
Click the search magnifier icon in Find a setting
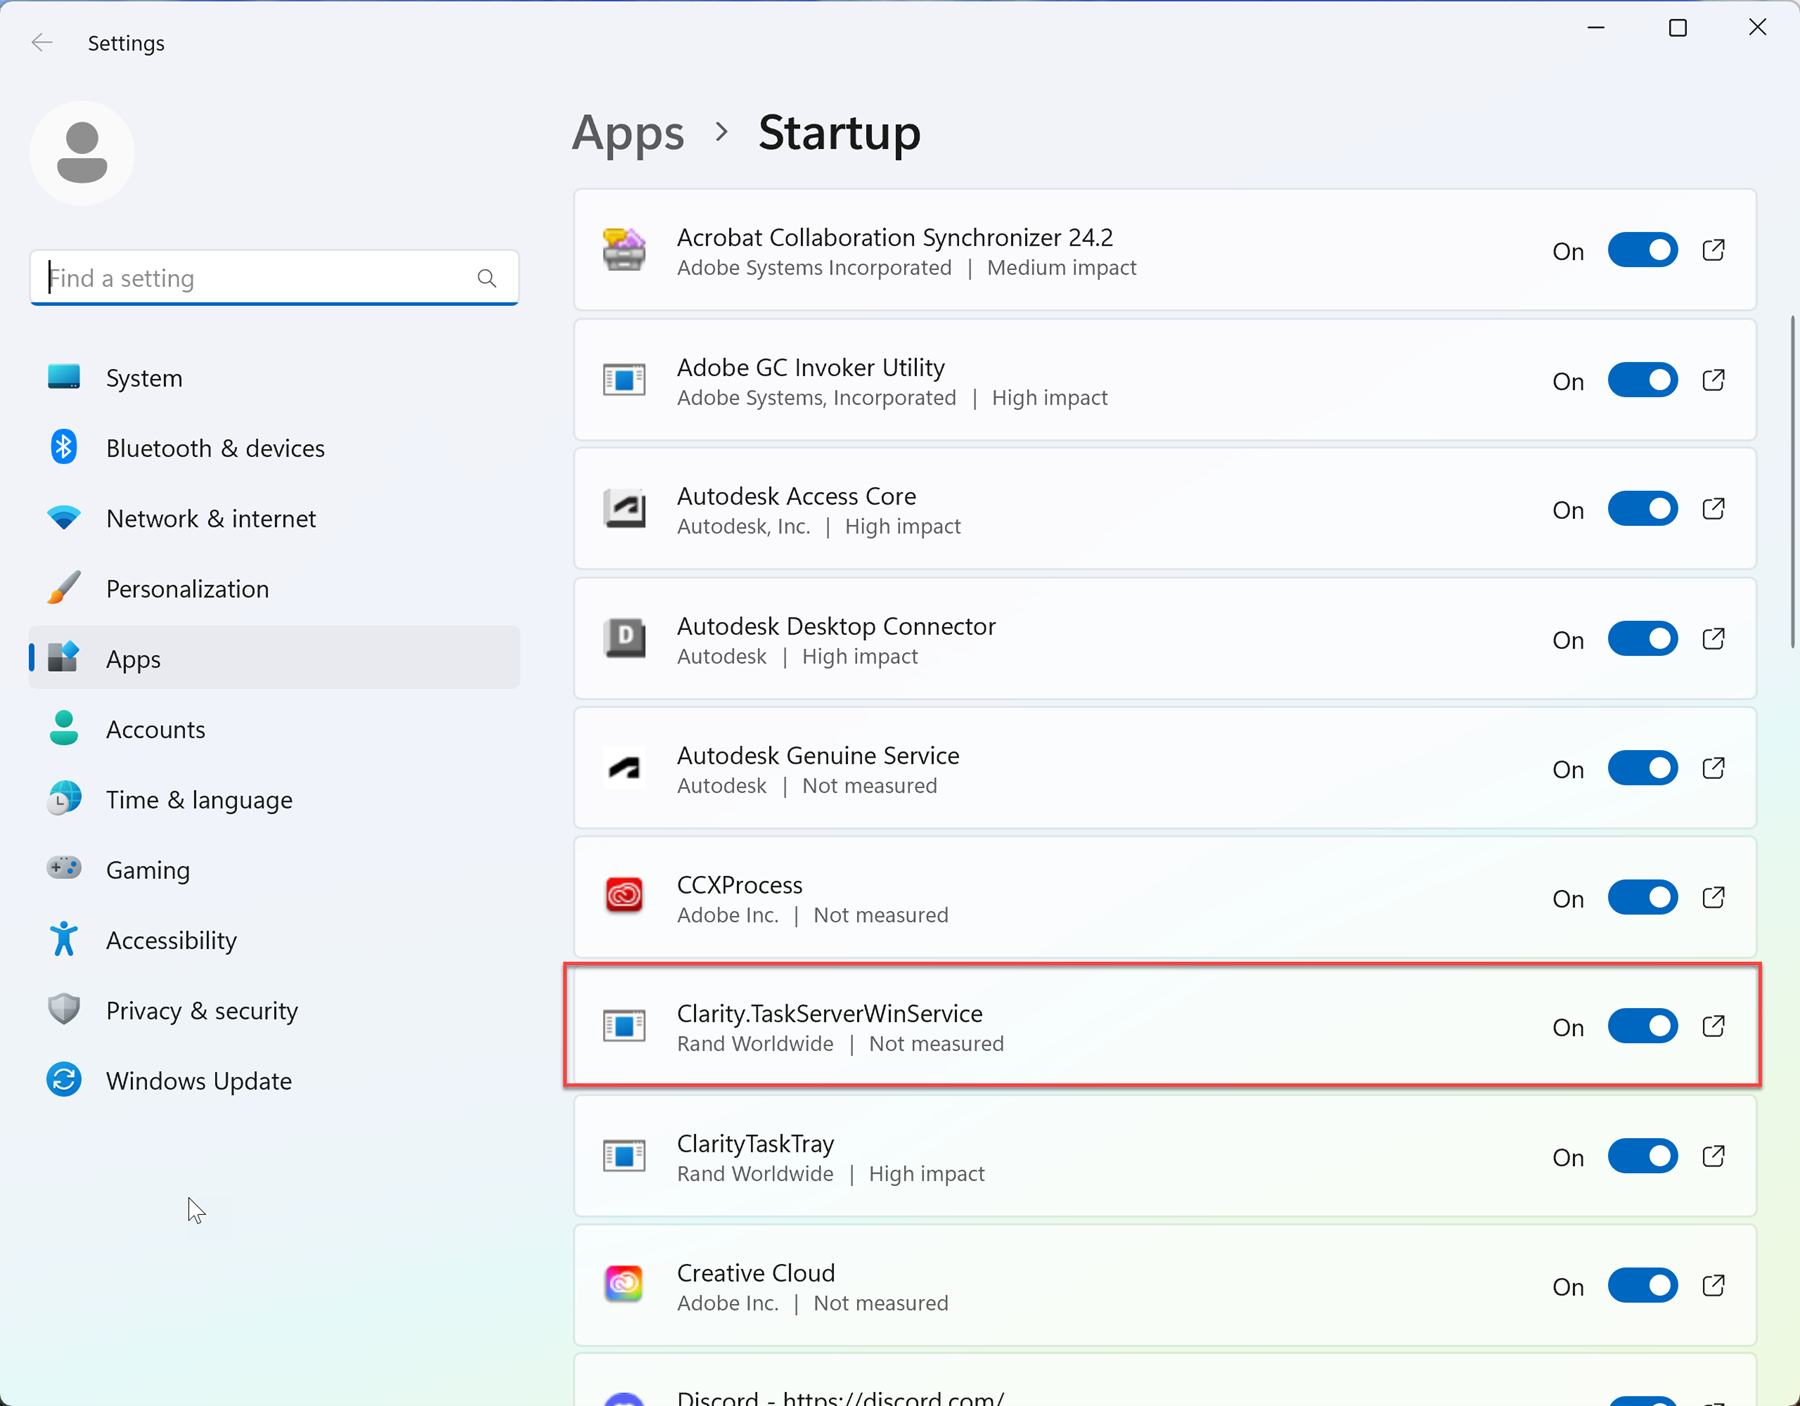pyautogui.click(x=487, y=278)
